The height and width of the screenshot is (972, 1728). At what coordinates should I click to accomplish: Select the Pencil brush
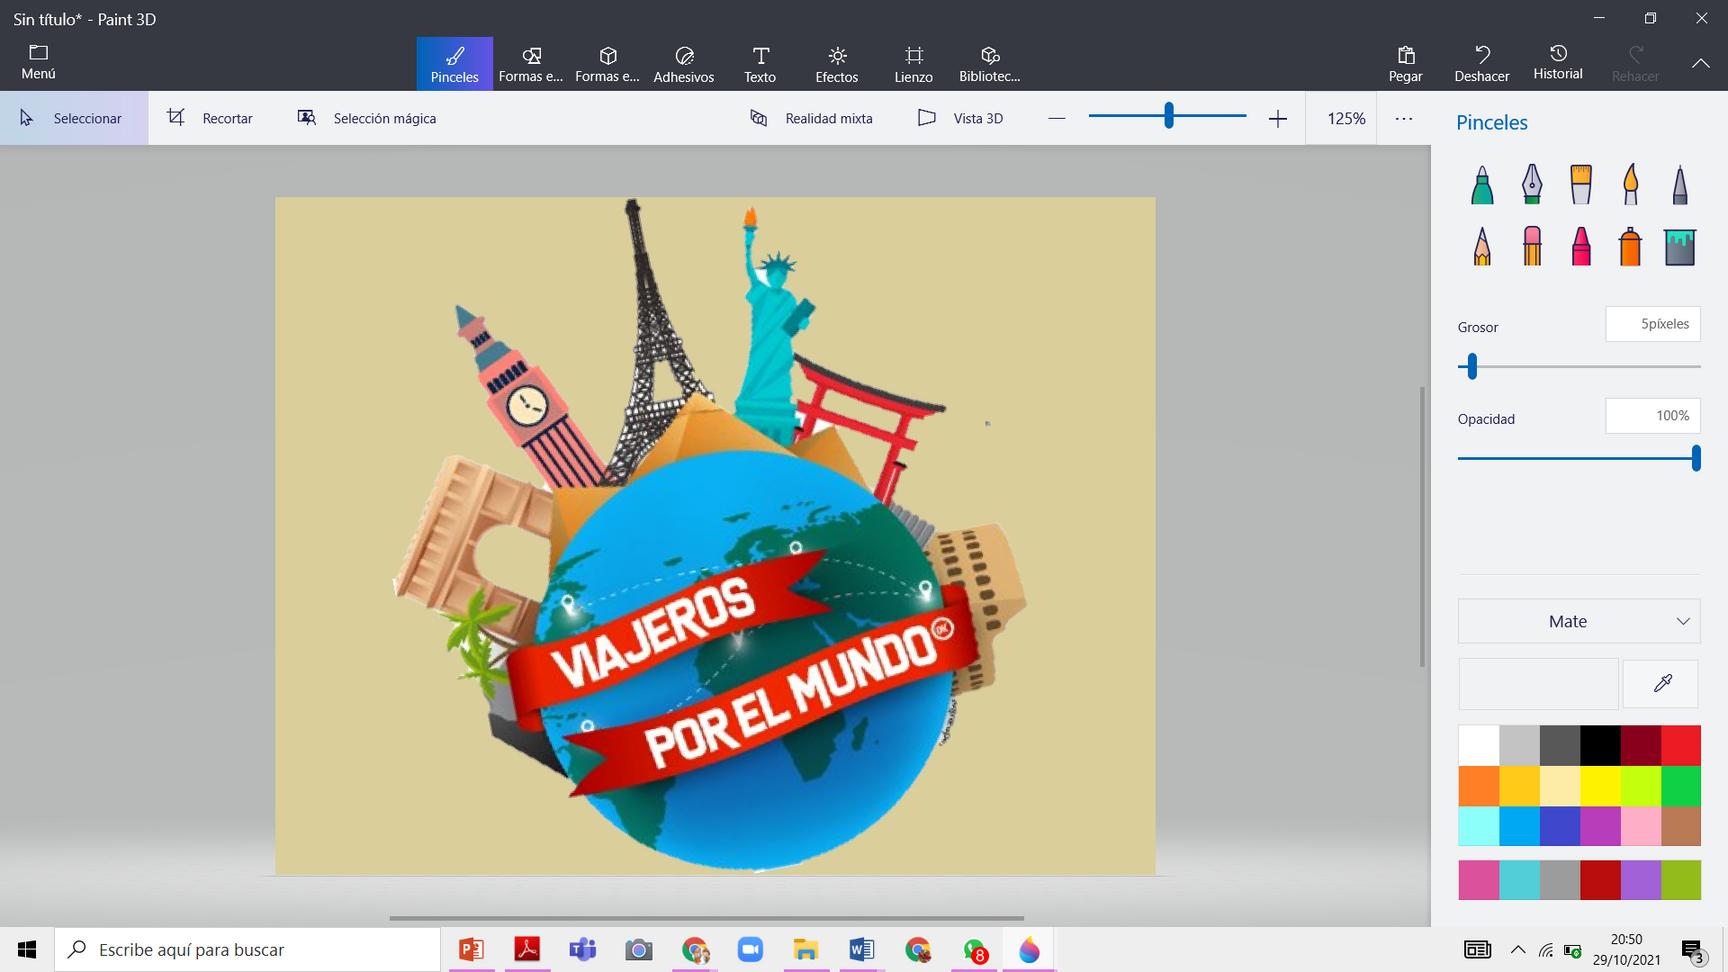click(x=1482, y=246)
